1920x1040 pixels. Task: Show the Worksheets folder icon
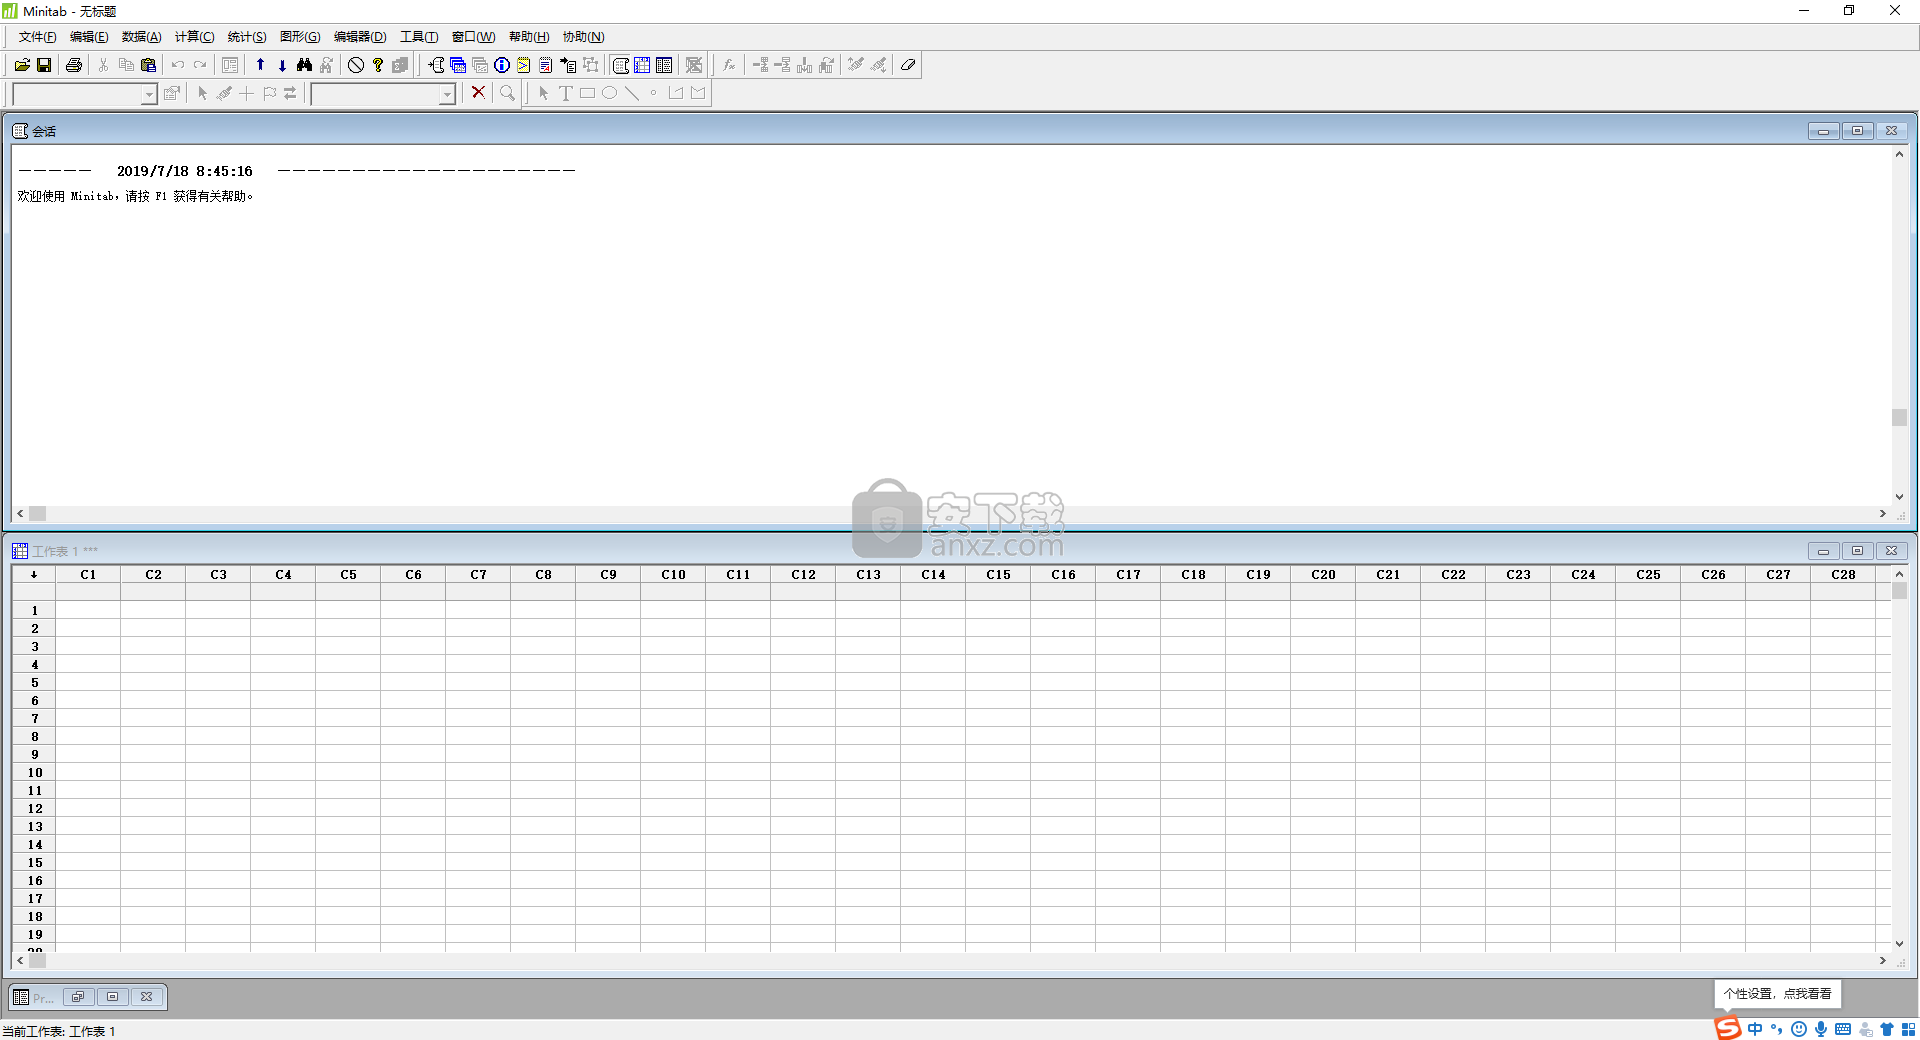458,65
